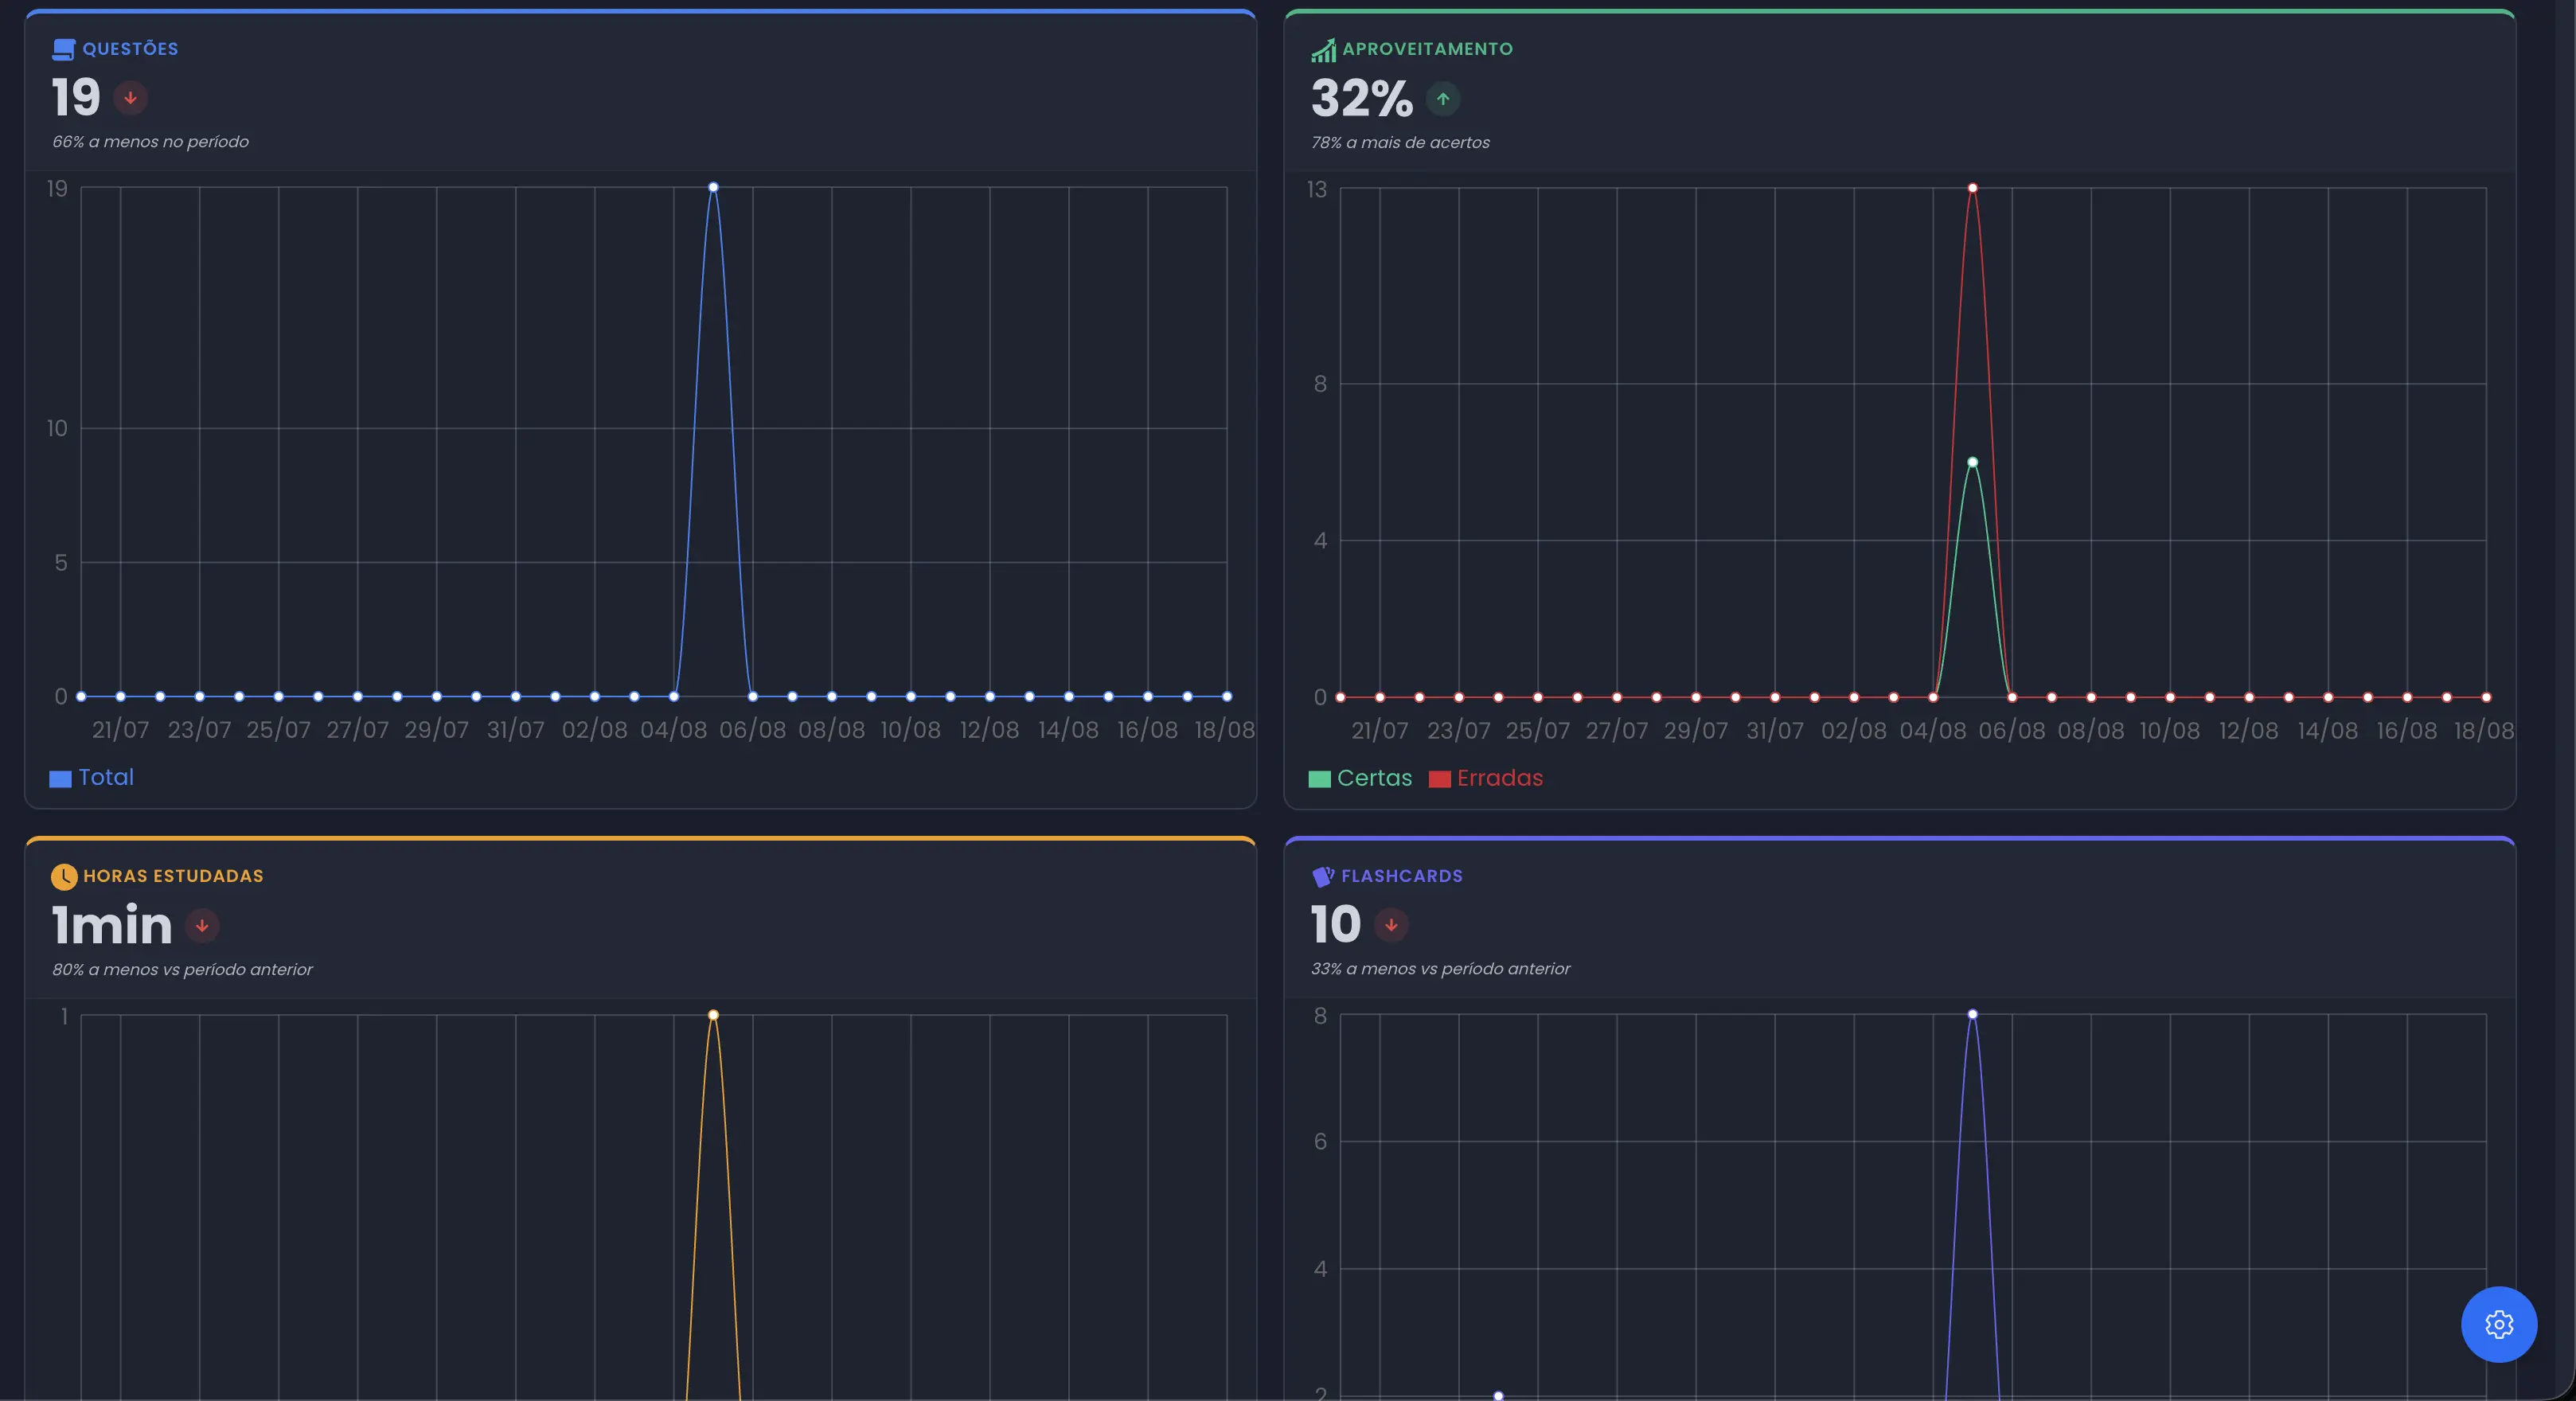Click the red Erradas legend swatch
Viewport: 2576px width, 1401px height.
click(1439, 780)
